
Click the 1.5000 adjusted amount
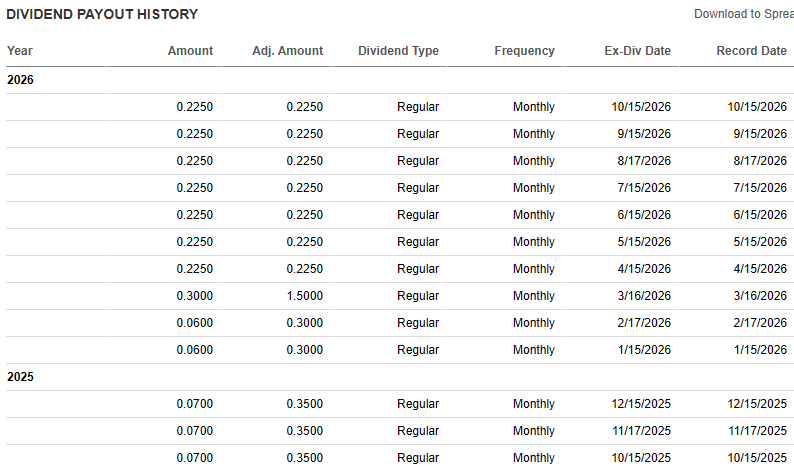[x=305, y=296]
